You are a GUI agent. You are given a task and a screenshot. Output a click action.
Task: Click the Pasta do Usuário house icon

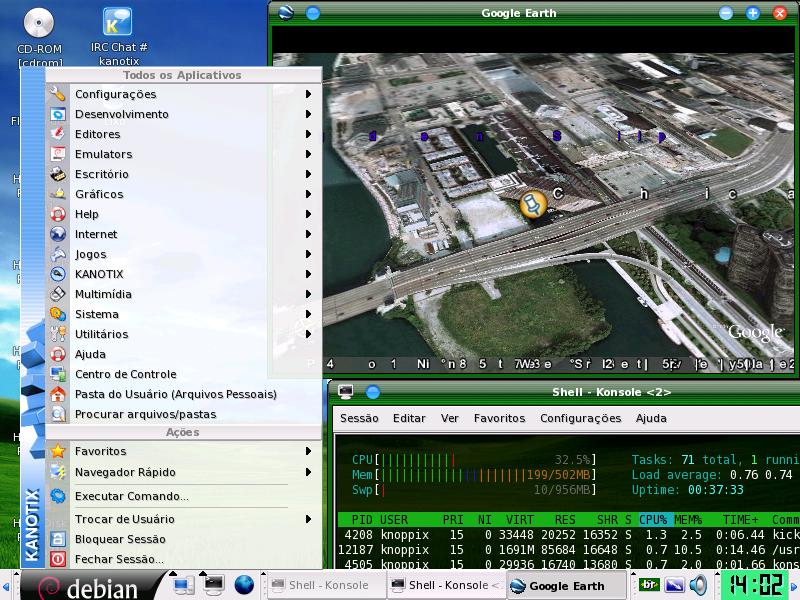(x=58, y=394)
